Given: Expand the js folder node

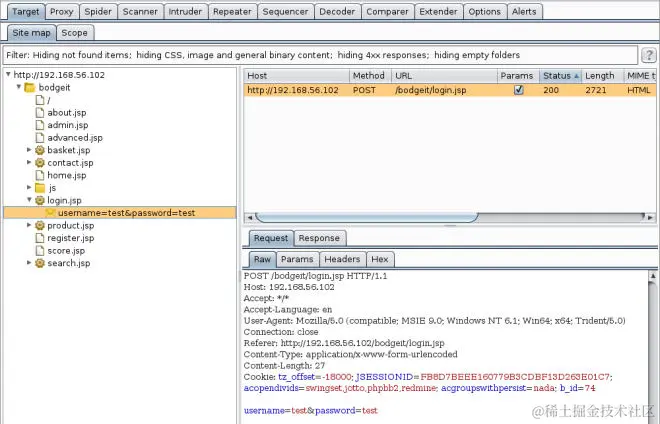Looking at the screenshot, I should pos(29,187).
